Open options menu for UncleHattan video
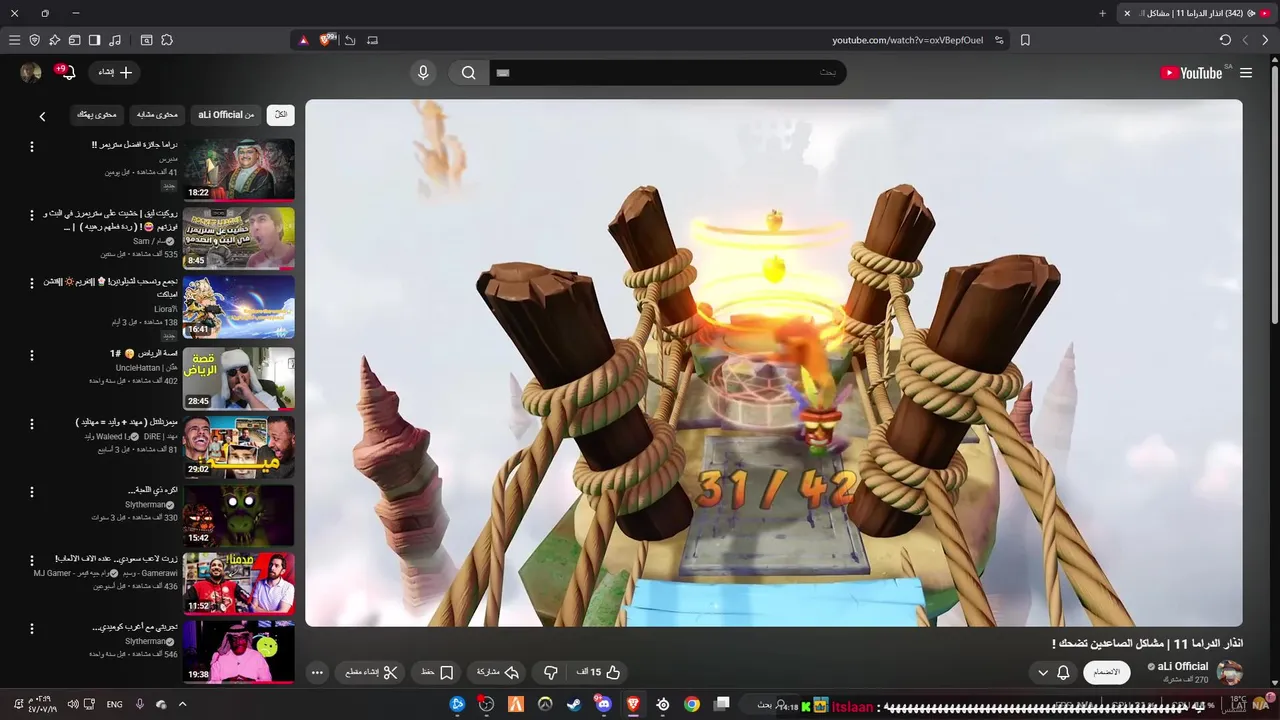 tap(31, 355)
